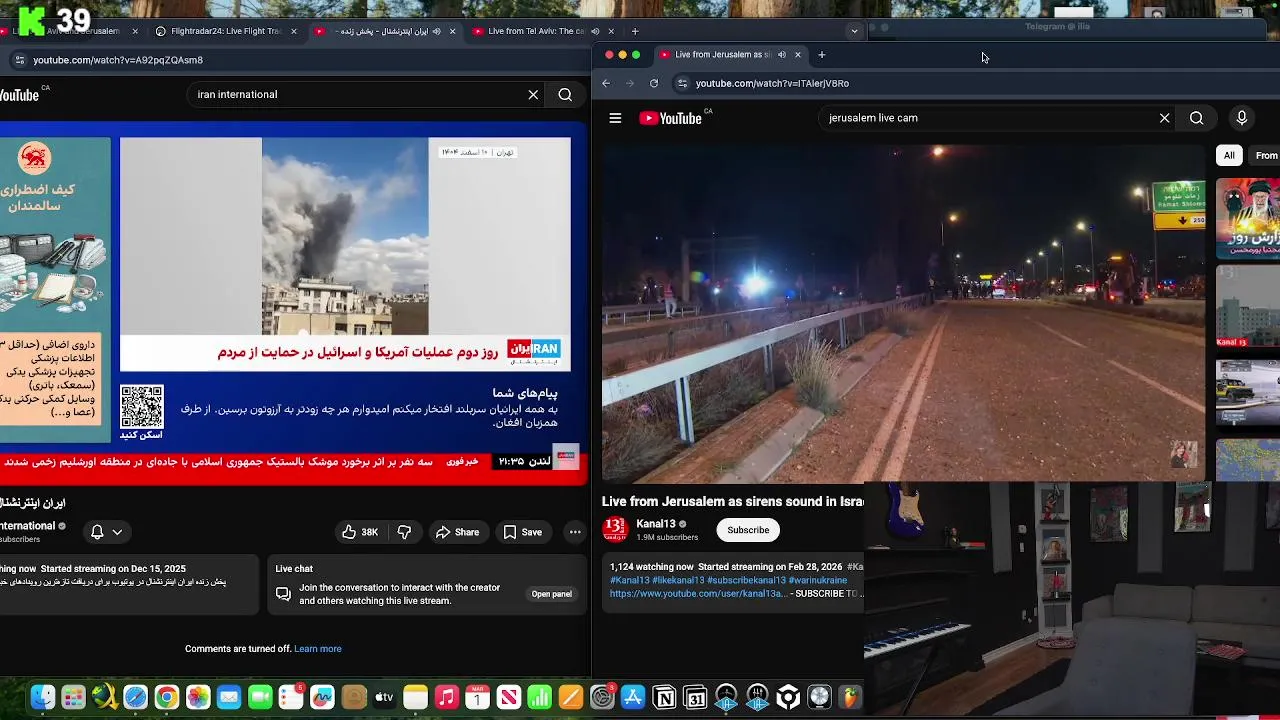Go to the YouTube home logo in the right window
Screen dimensions: 1280x720
tap(670, 118)
